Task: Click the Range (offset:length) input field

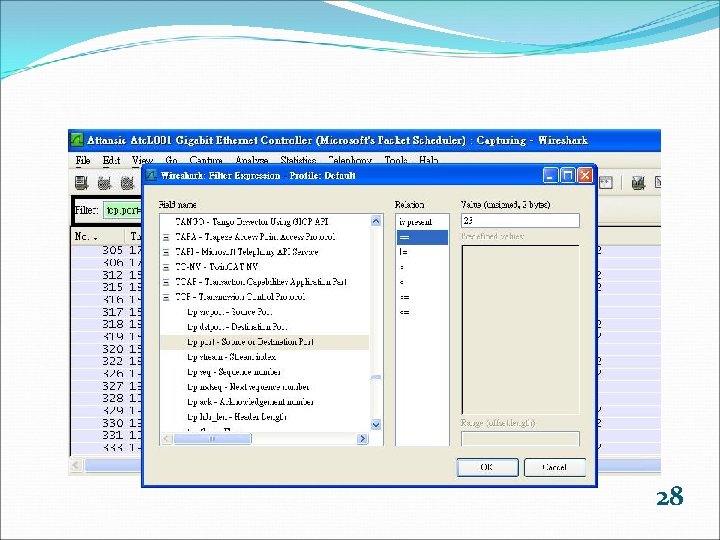Action: pyautogui.click(x=520, y=439)
